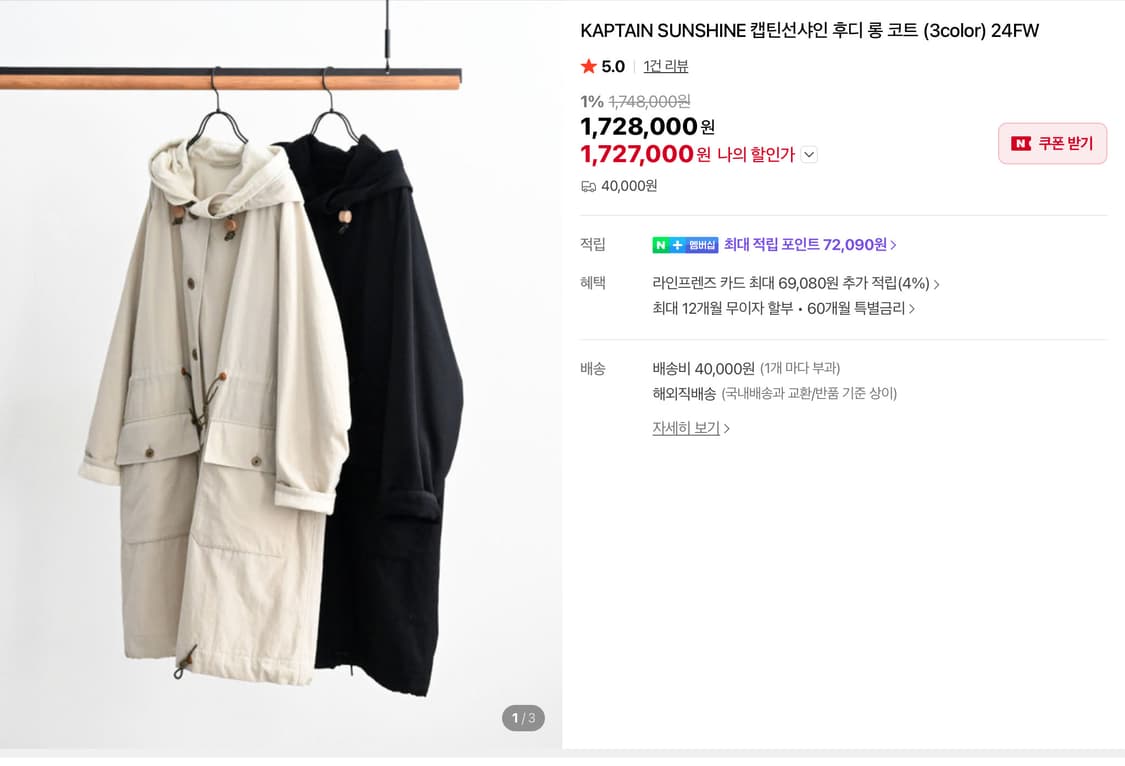1125x766 pixels.
Task: Click the 1/3 image page indicator
Action: coord(522,718)
